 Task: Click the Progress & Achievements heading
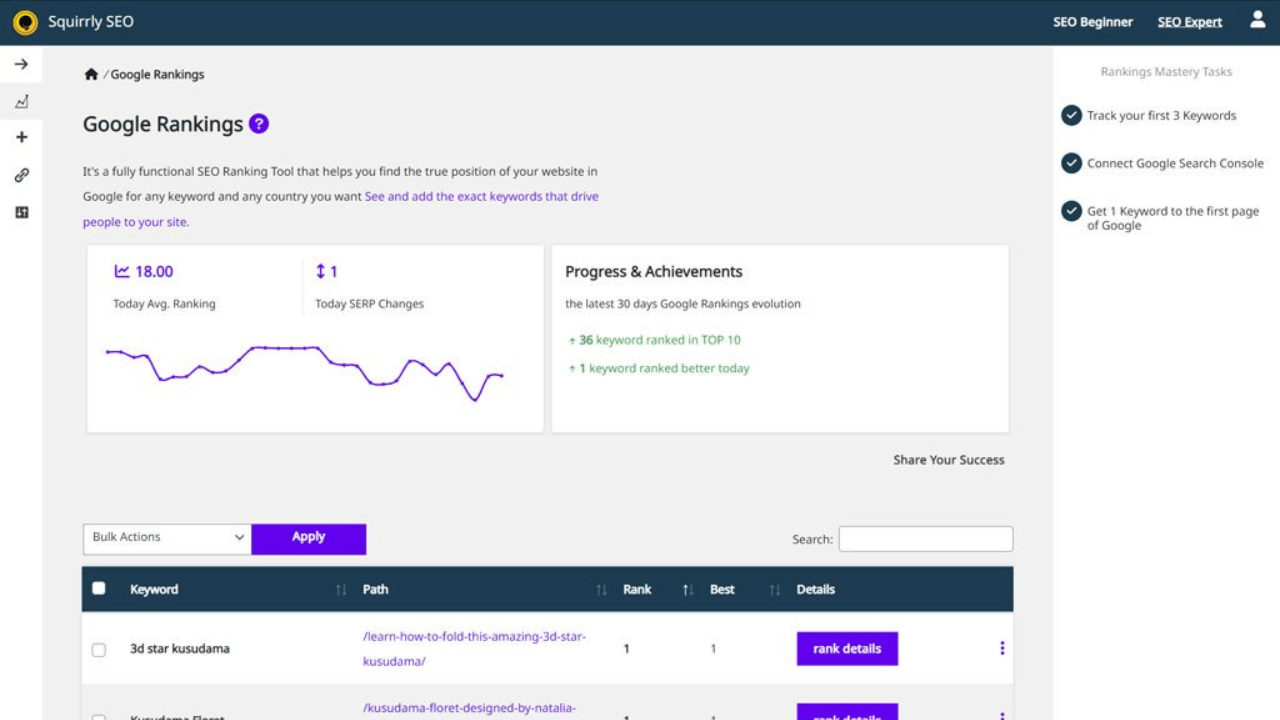click(654, 272)
